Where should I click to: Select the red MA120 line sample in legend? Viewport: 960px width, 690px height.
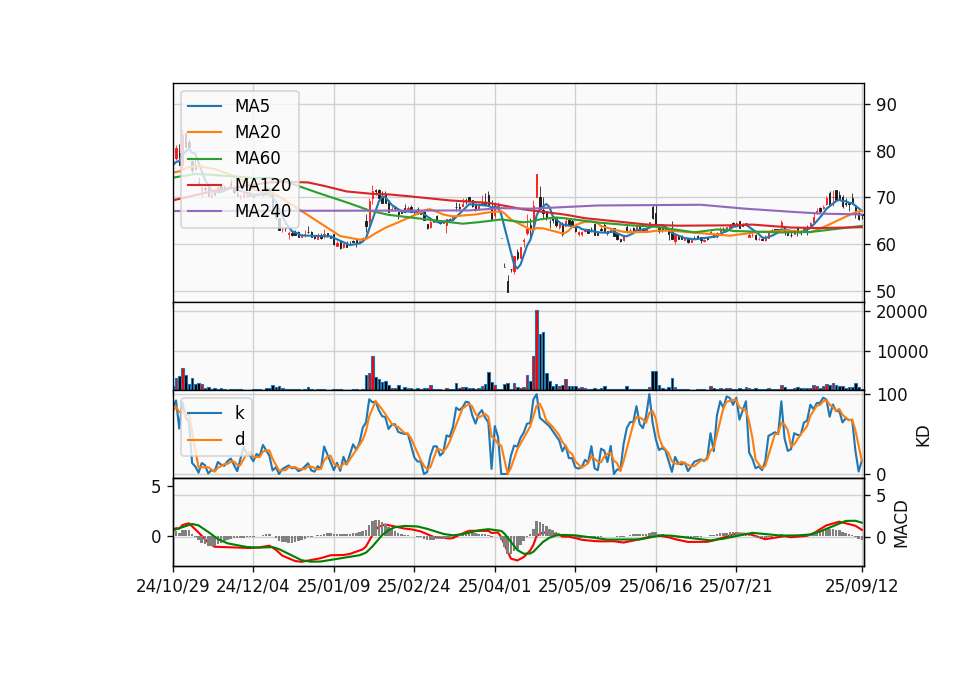[x=204, y=185]
